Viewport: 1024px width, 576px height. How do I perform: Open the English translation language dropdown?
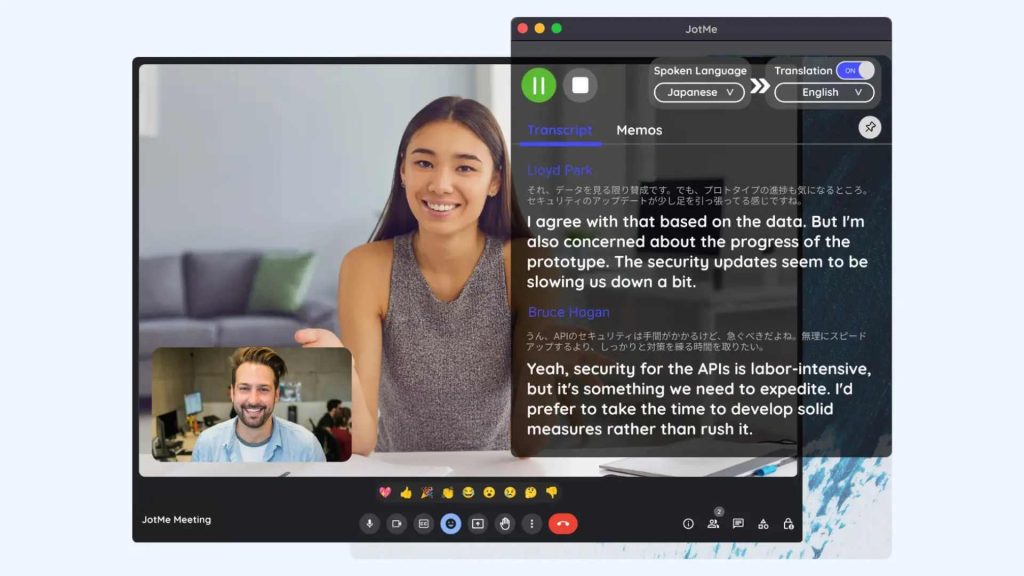coord(824,92)
